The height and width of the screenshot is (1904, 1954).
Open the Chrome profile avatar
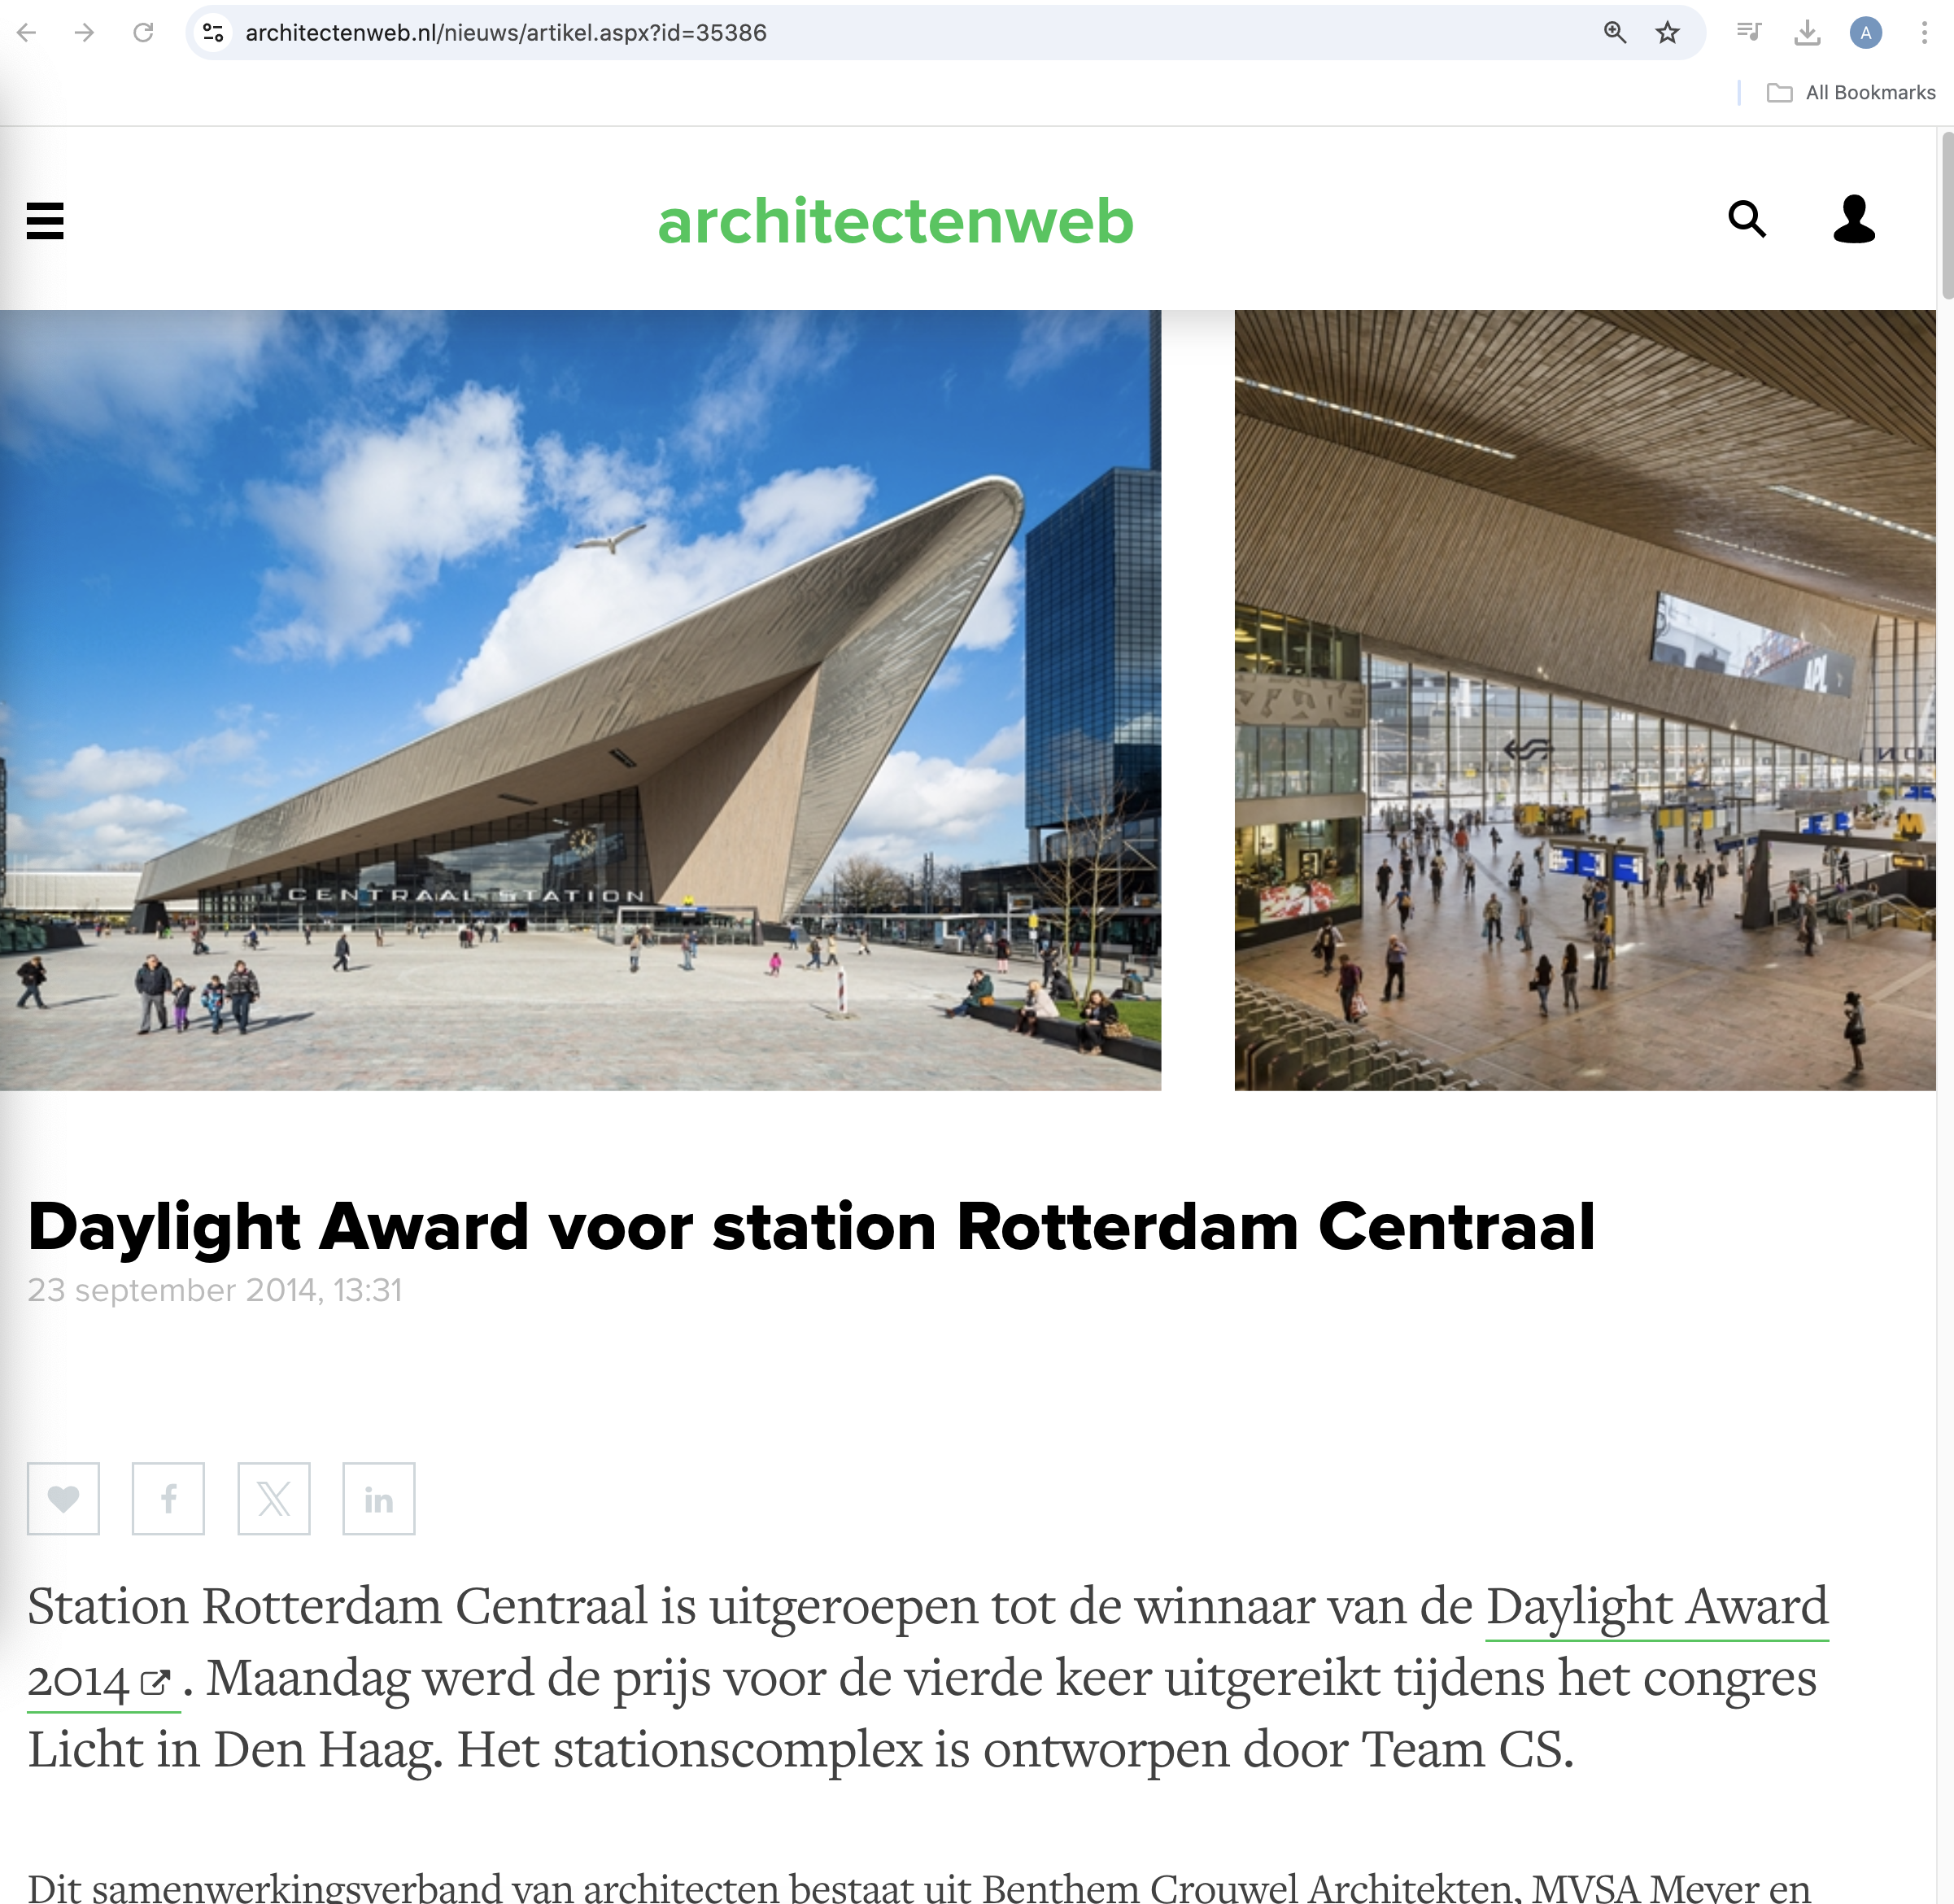[1866, 33]
